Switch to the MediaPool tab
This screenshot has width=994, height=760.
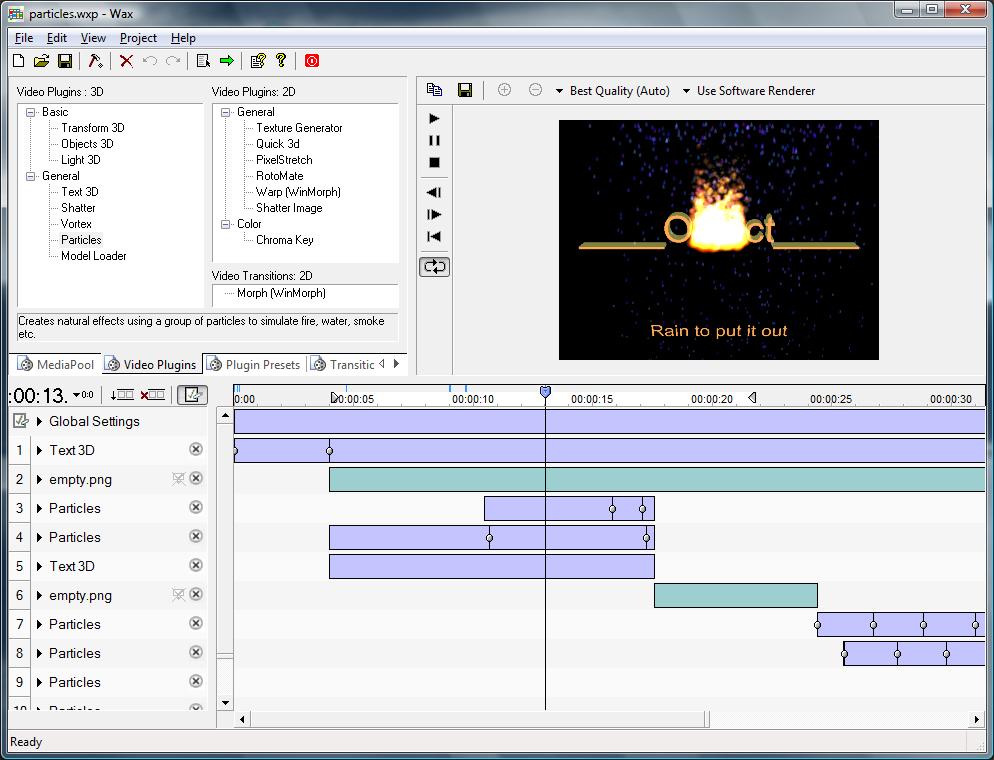(x=57, y=365)
